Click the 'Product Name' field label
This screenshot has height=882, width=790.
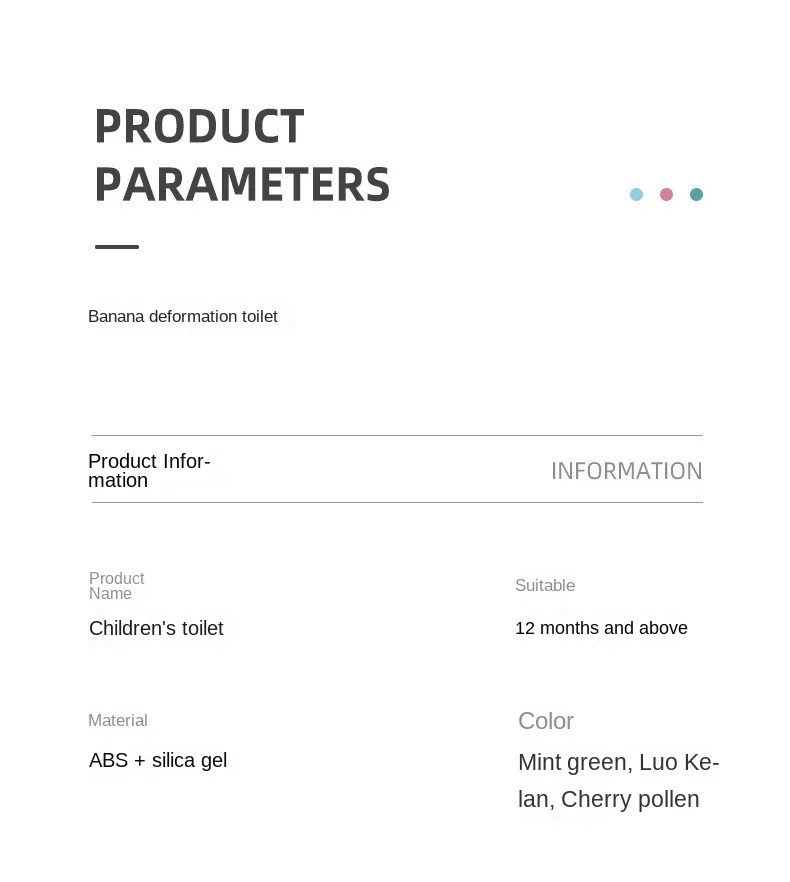(116, 586)
